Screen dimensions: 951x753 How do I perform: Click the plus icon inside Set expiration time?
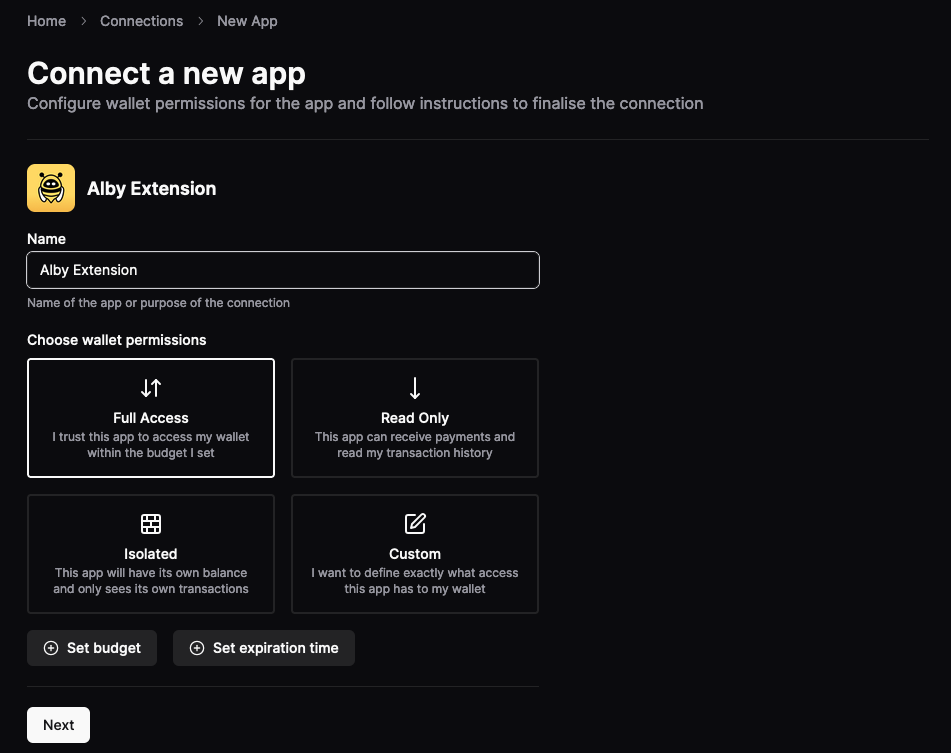click(x=197, y=648)
